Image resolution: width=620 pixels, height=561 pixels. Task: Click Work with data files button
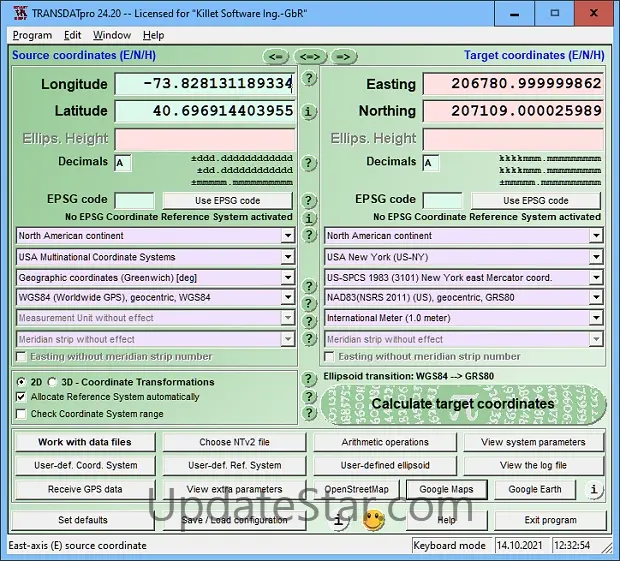85,442
